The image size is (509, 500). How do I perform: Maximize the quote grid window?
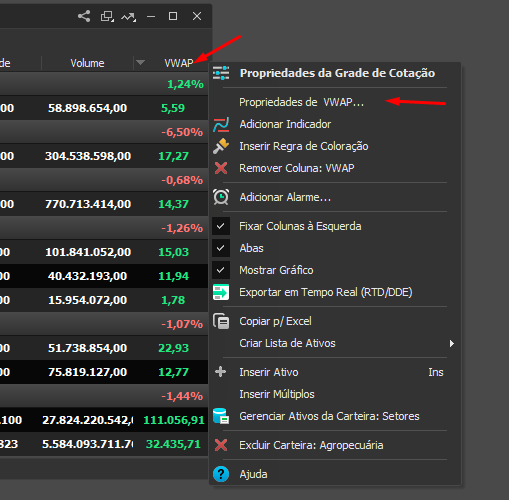[x=173, y=16]
